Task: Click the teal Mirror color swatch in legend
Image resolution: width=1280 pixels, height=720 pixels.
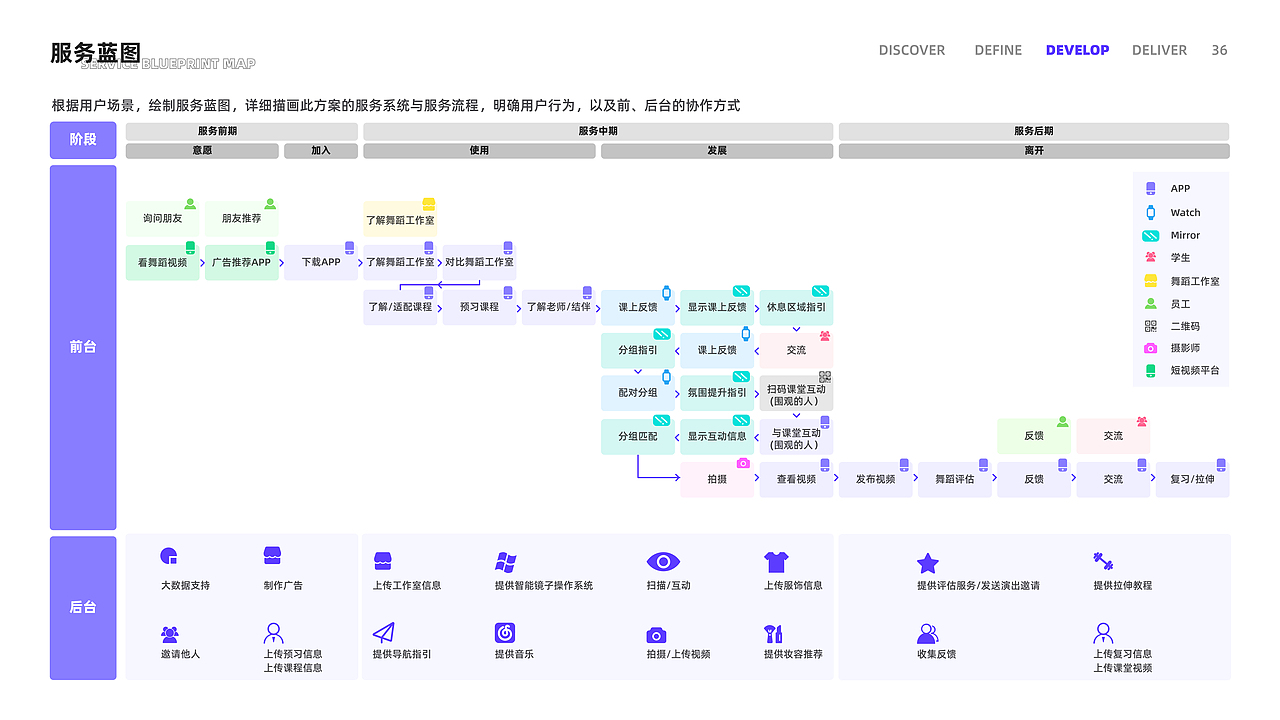Action: click(x=1151, y=235)
